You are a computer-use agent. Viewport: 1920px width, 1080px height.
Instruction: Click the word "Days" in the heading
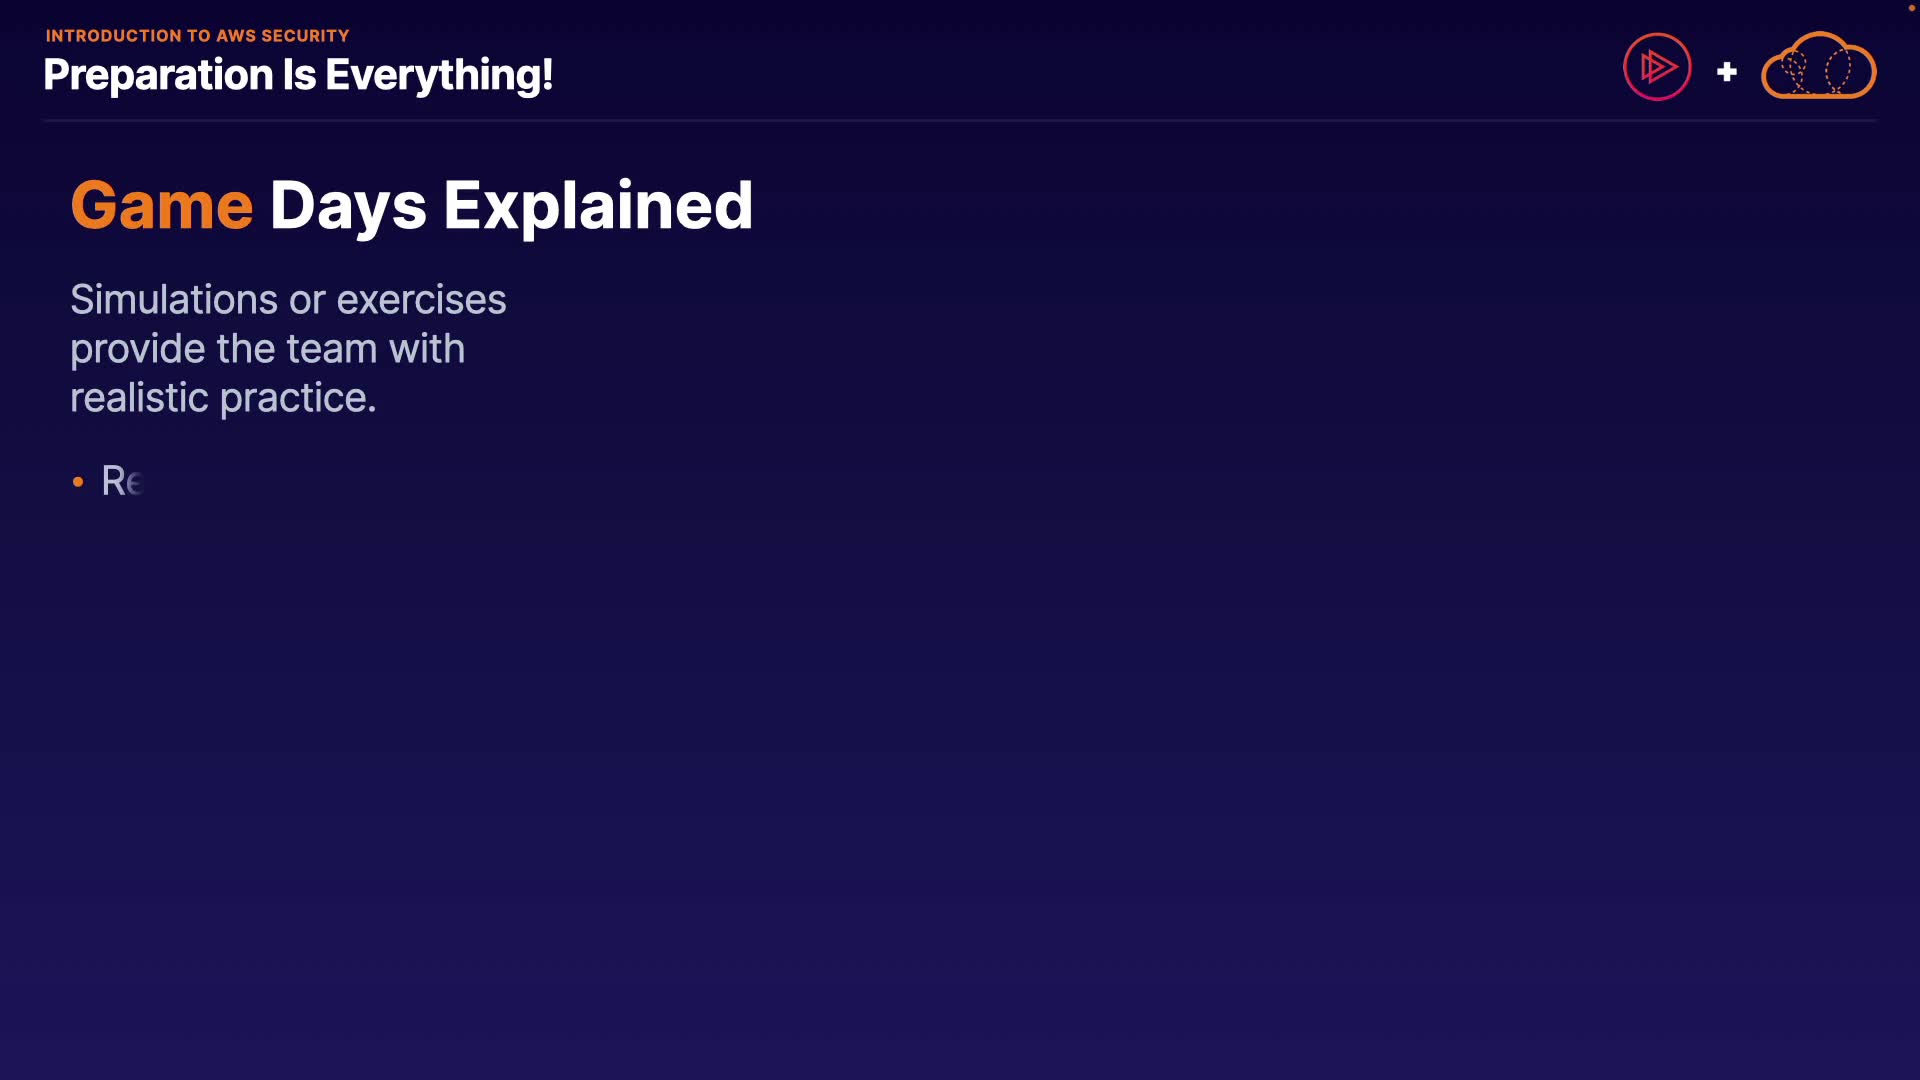click(348, 206)
